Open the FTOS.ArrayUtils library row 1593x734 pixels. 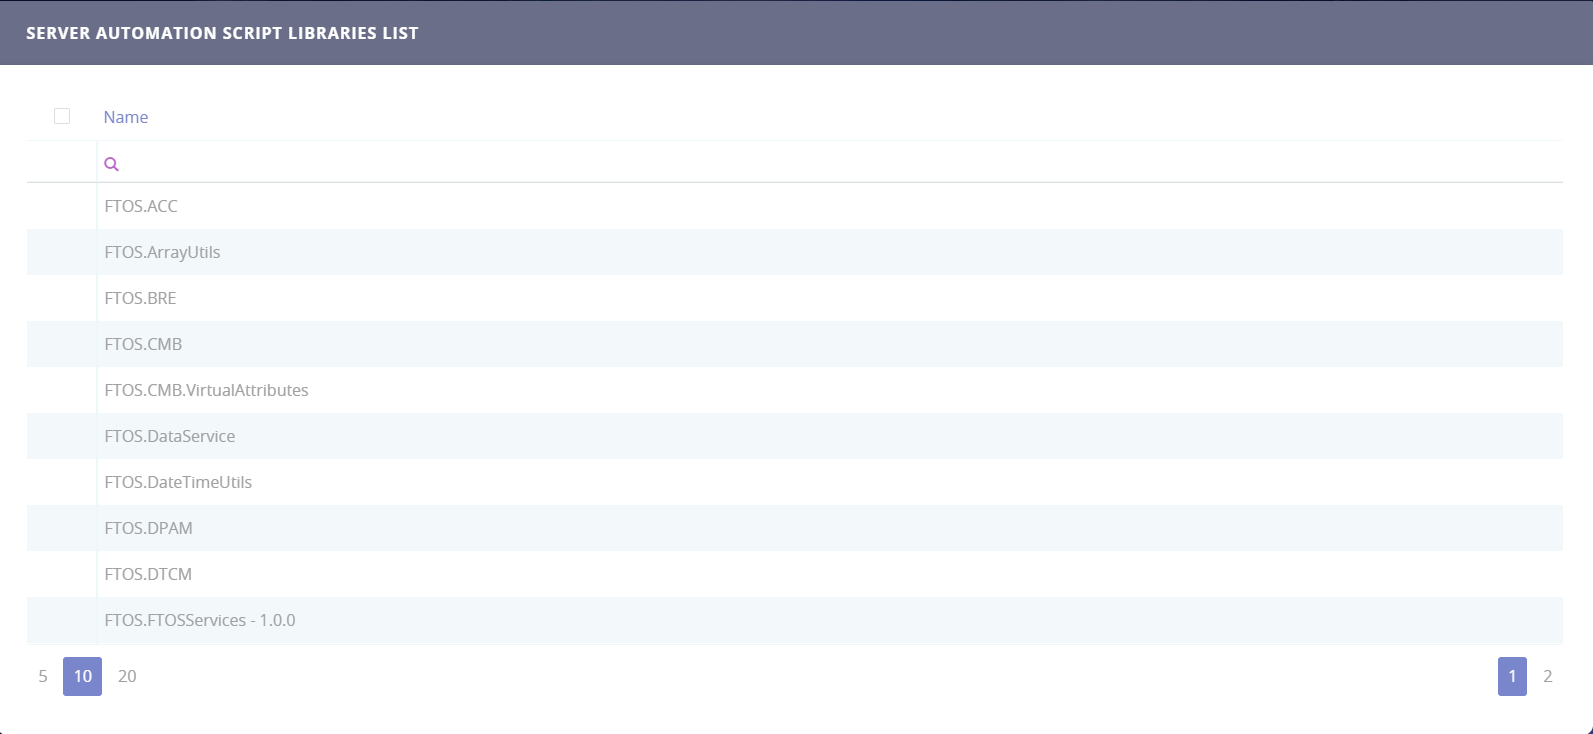click(x=162, y=252)
